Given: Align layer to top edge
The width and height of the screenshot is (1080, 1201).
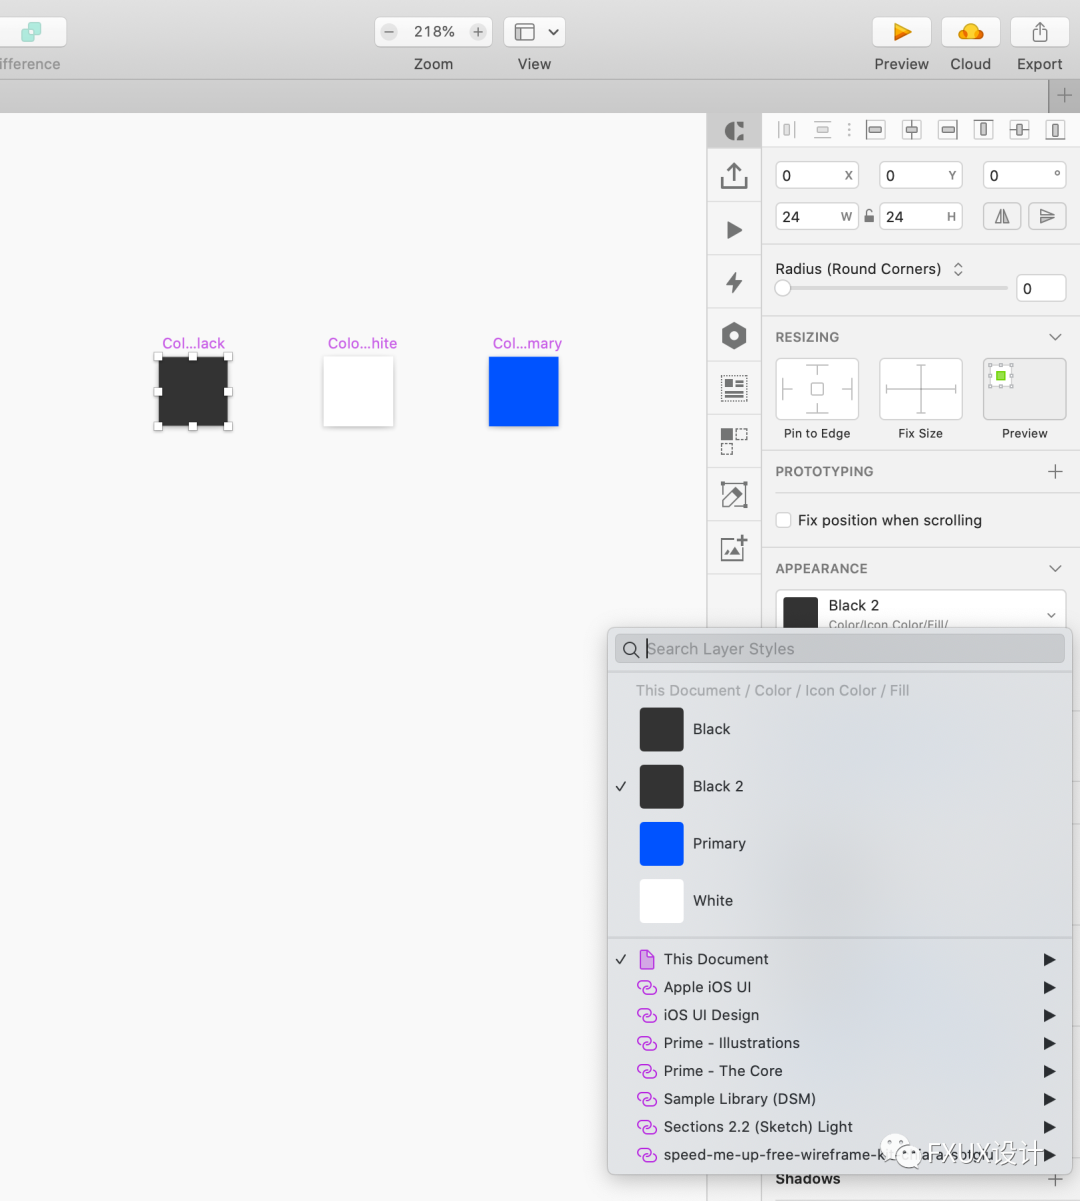Looking at the screenshot, I should [984, 129].
